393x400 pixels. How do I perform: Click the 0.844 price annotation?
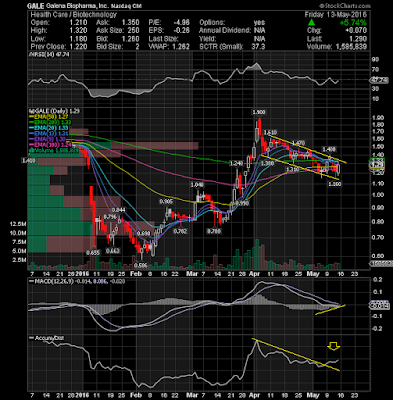(x=118, y=210)
